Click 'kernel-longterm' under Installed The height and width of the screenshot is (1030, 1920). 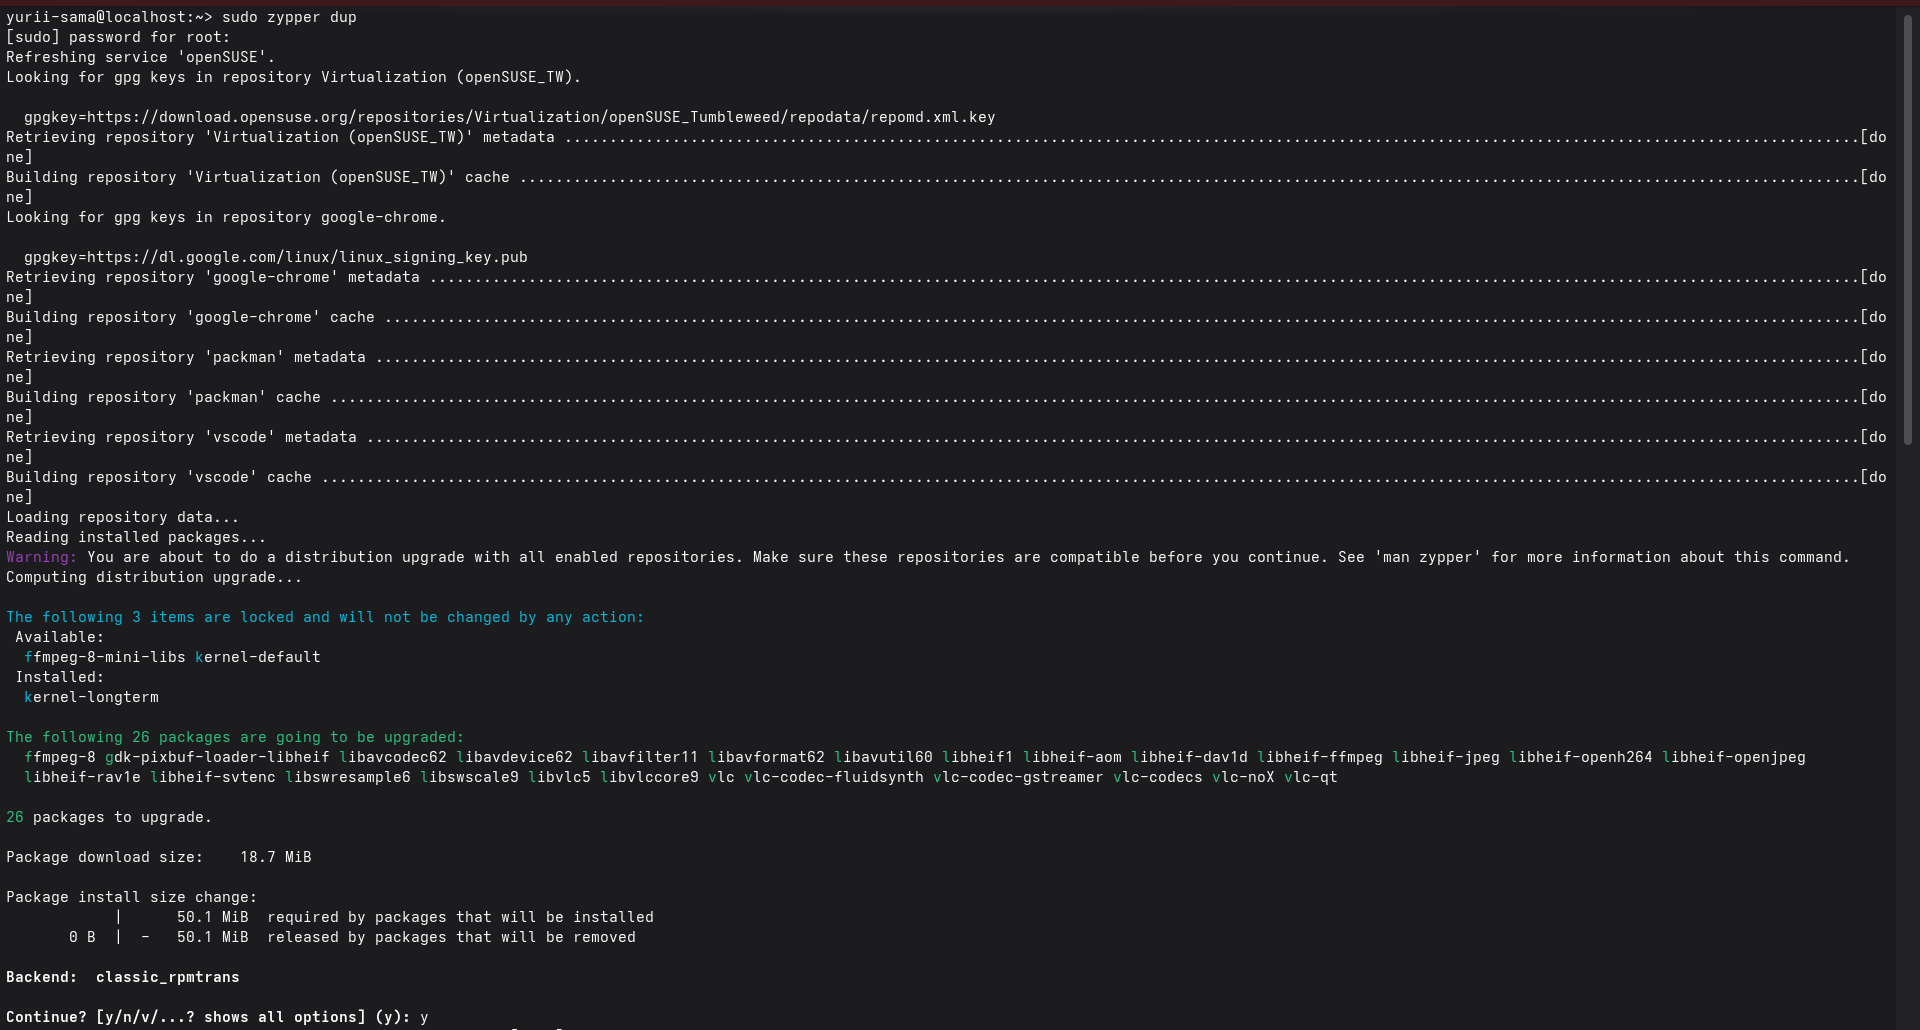91,697
